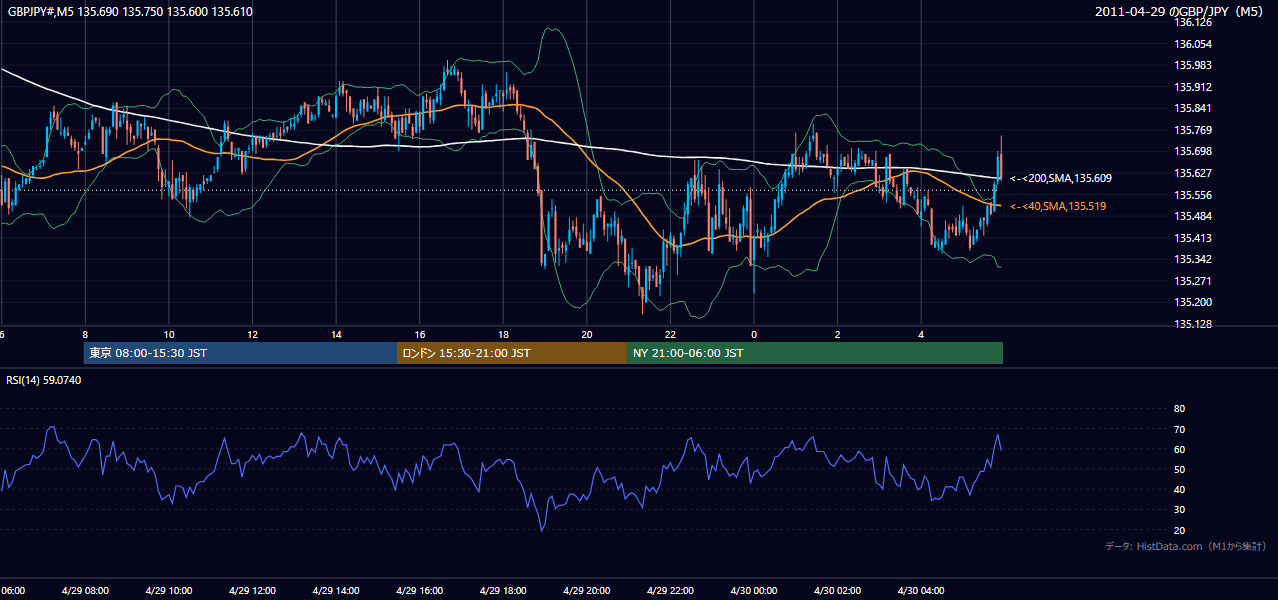Click the 4/30 04:00 bottom time label
The image size is (1278, 600).
(920, 591)
